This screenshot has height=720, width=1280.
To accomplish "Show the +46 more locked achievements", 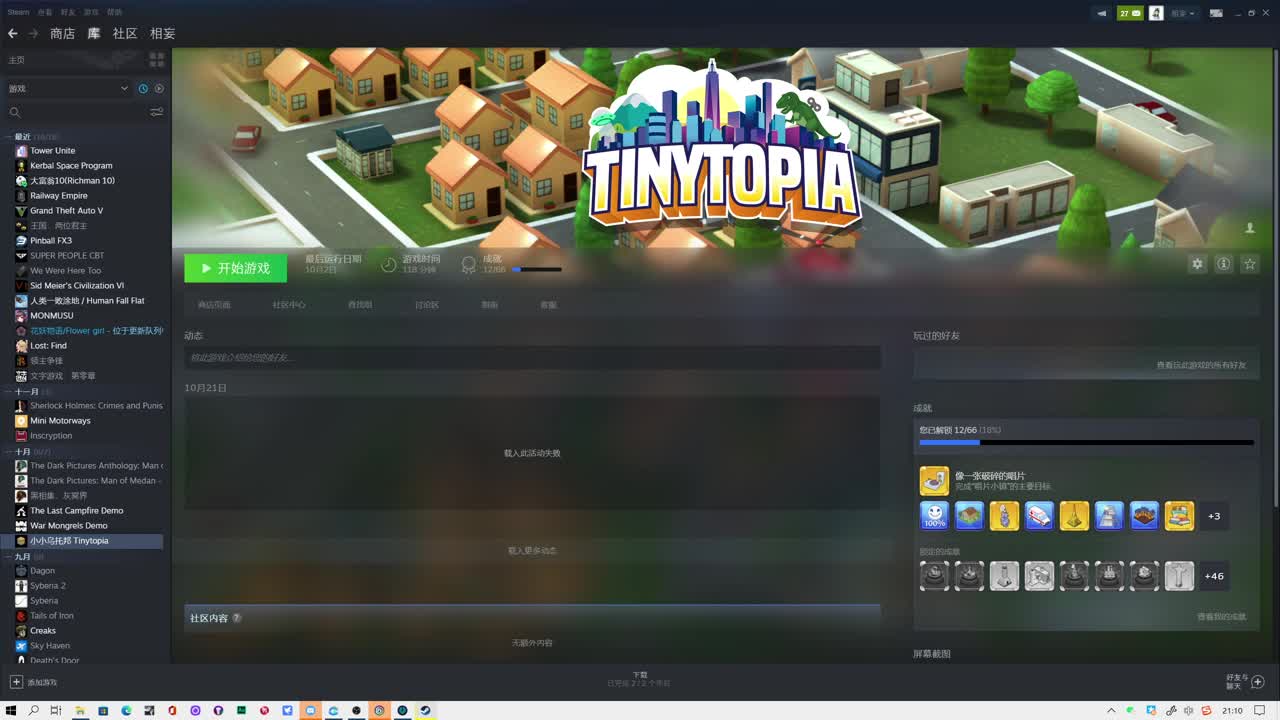I will (1214, 576).
